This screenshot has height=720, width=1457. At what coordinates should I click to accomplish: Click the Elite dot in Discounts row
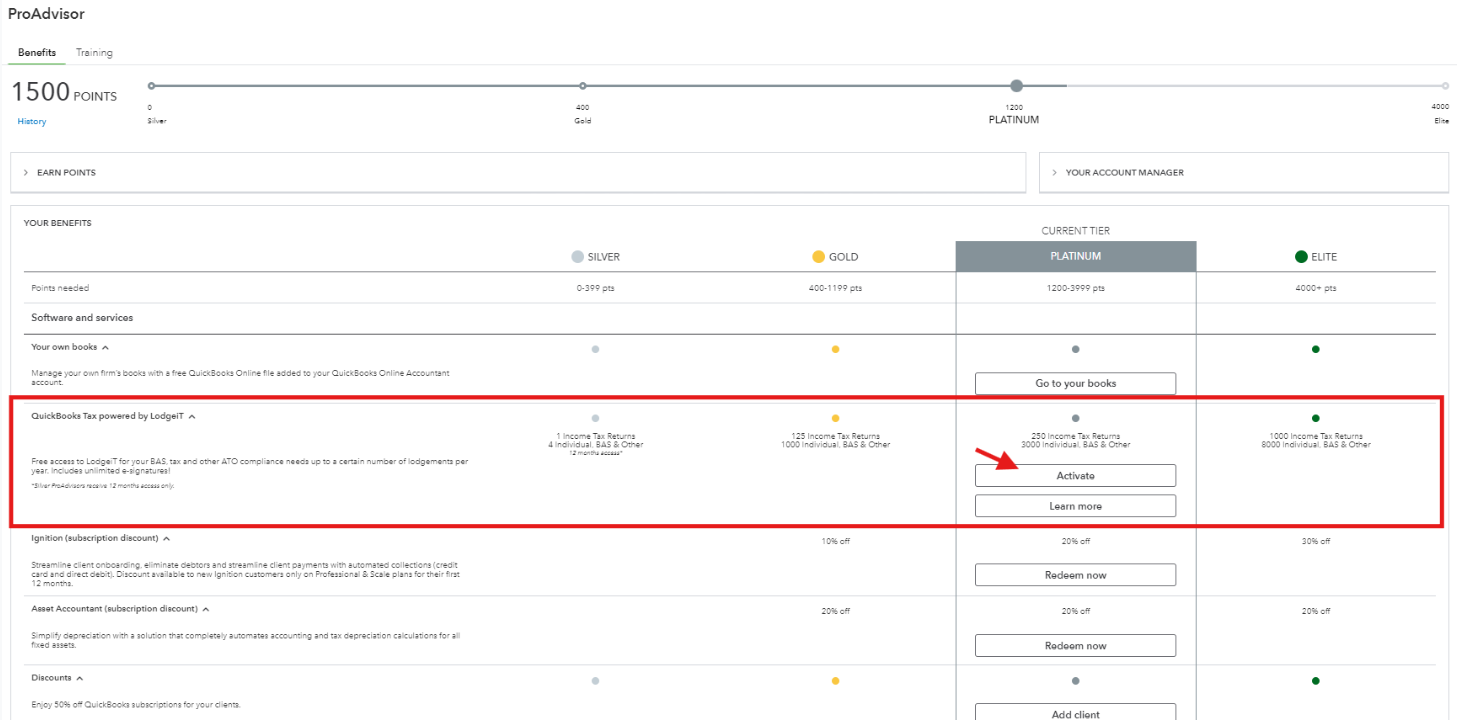[x=1315, y=681]
